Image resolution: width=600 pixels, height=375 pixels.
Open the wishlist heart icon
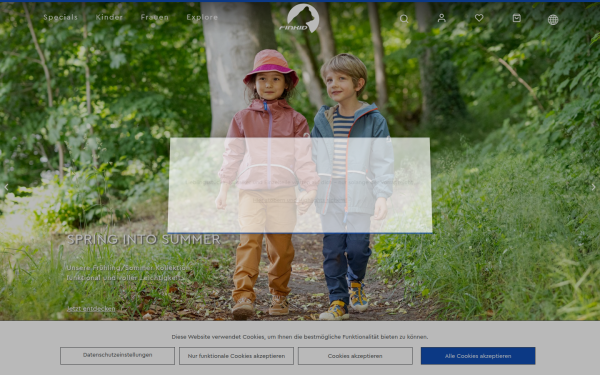(x=479, y=18)
